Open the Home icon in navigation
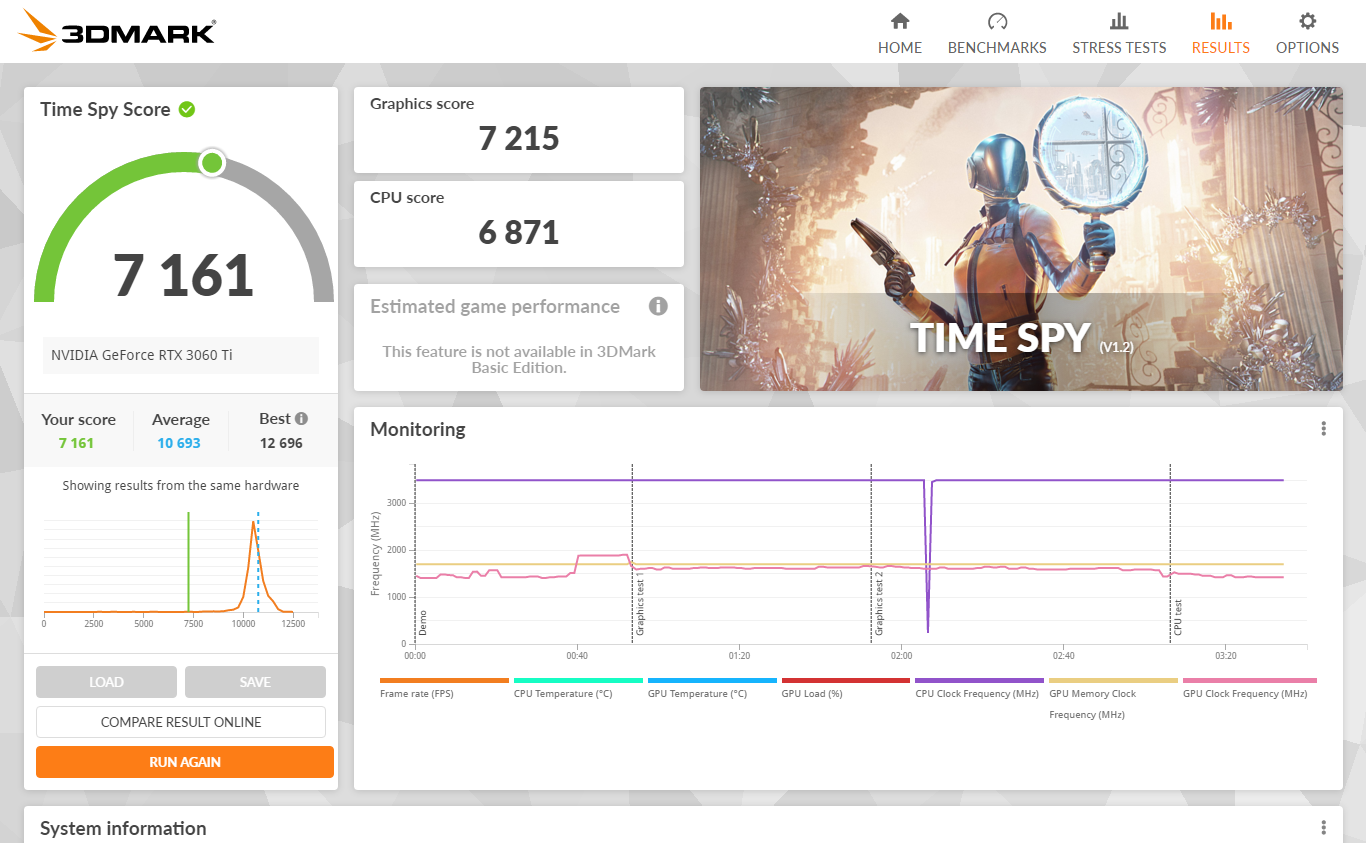Image resolution: width=1366 pixels, height=843 pixels. point(900,21)
